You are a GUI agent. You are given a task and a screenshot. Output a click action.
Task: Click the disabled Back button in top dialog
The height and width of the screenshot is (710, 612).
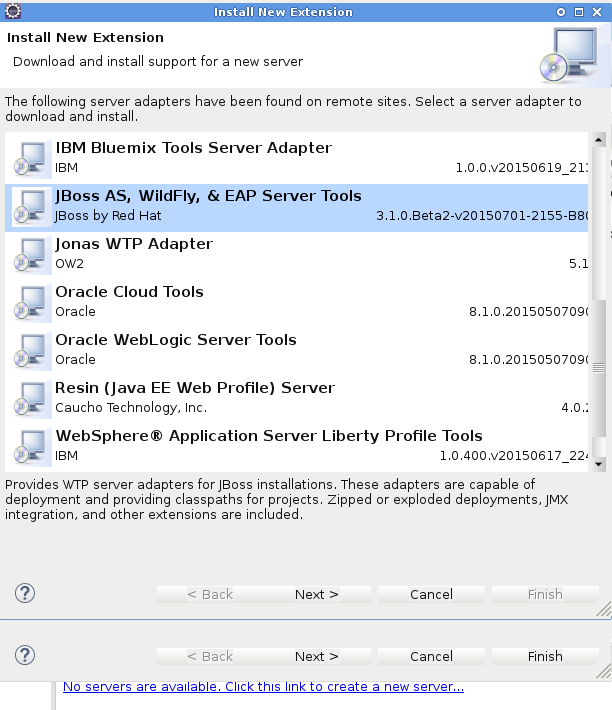(x=210, y=595)
